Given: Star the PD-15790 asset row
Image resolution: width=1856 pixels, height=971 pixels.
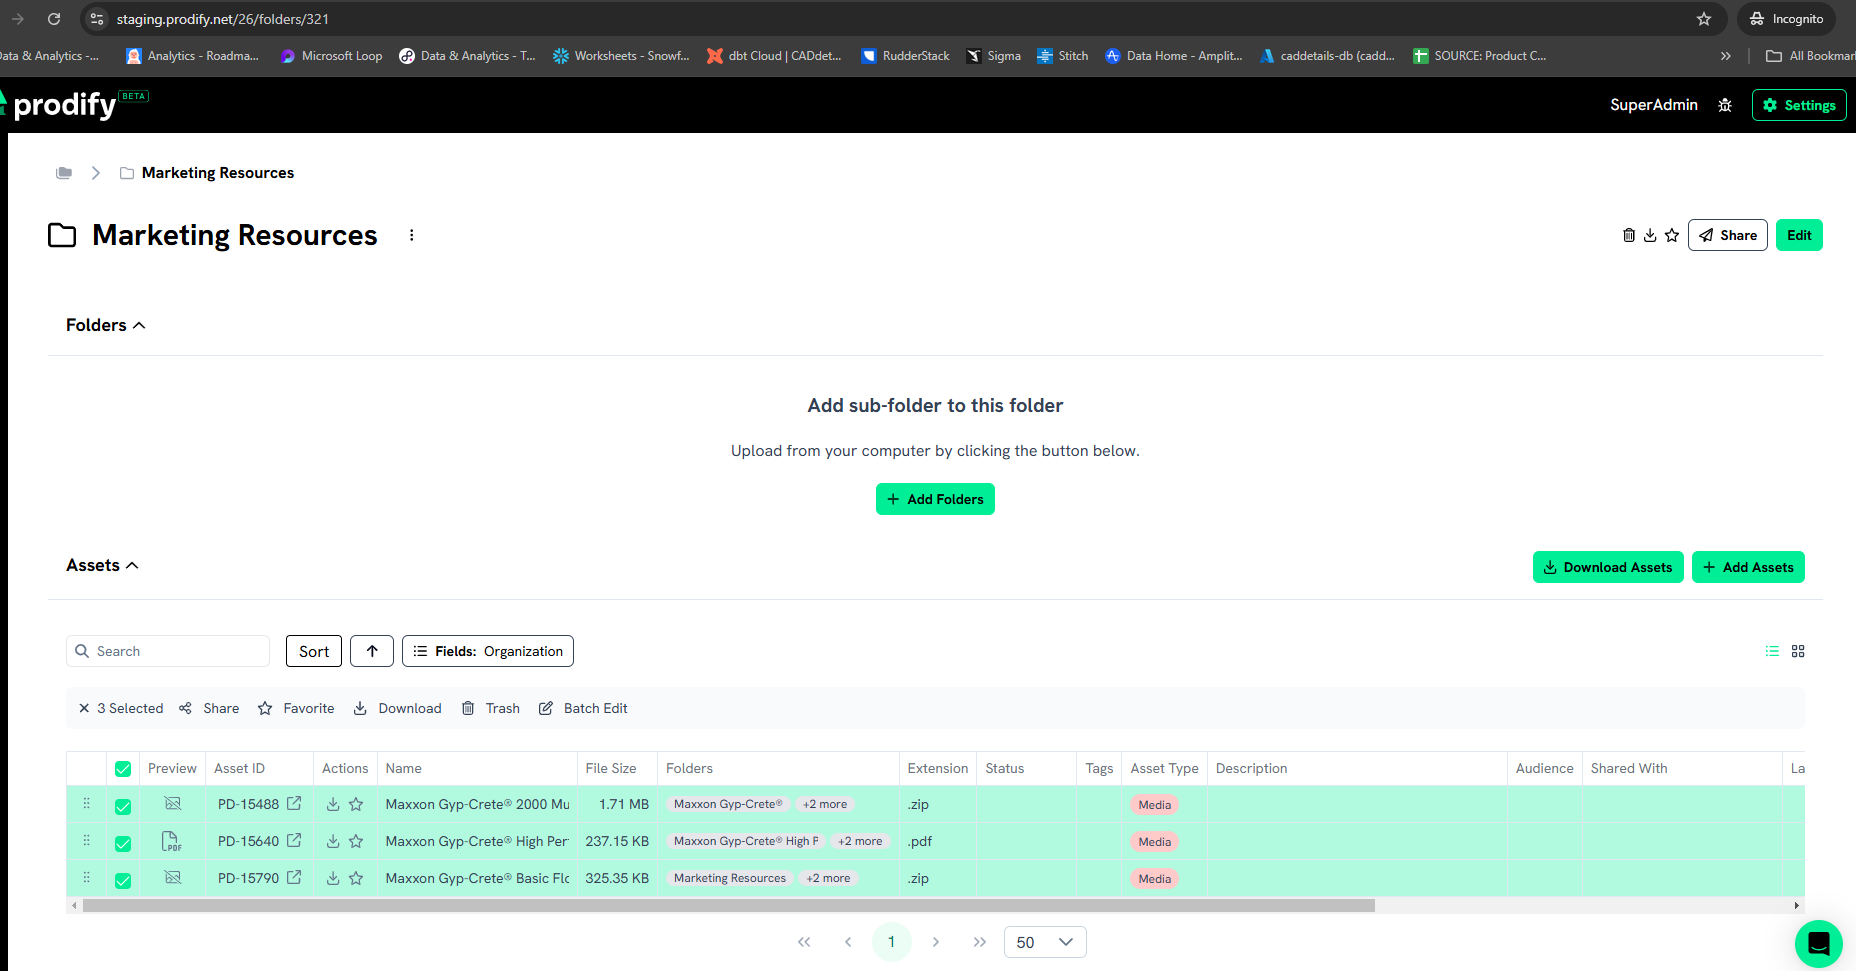Looking at the screenshot, I should pyautogui.click(x=356, y=878).
